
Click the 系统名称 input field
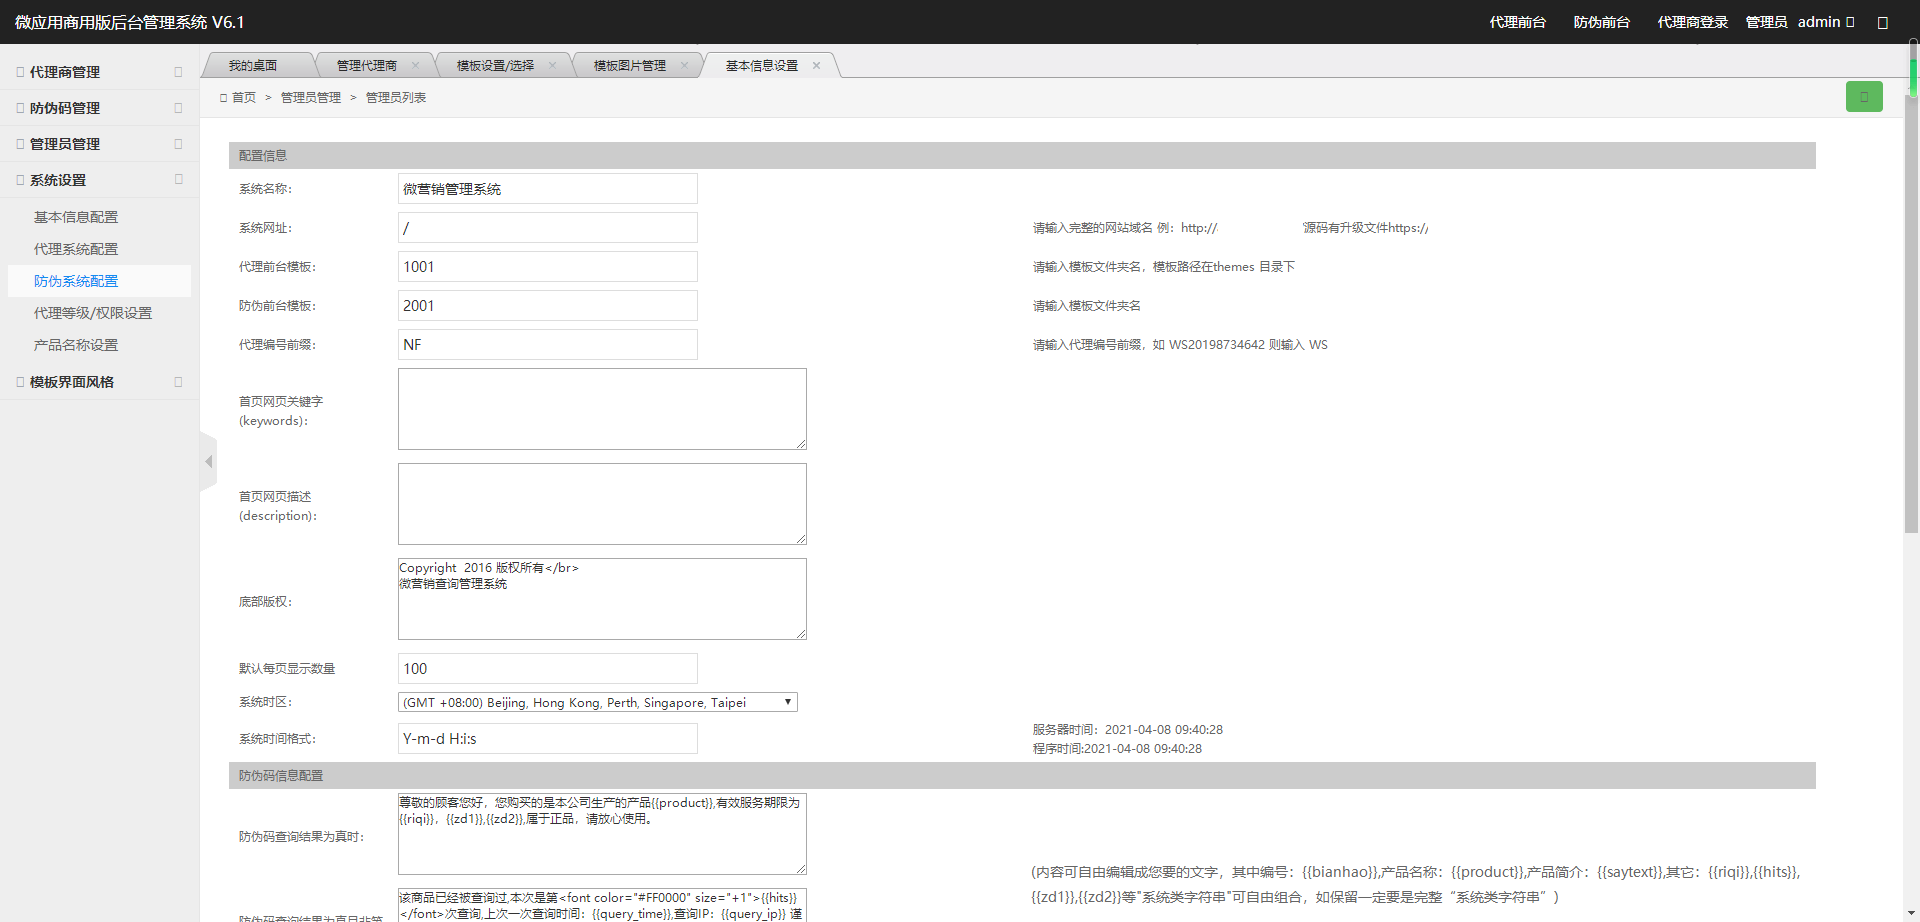[547, 189]
